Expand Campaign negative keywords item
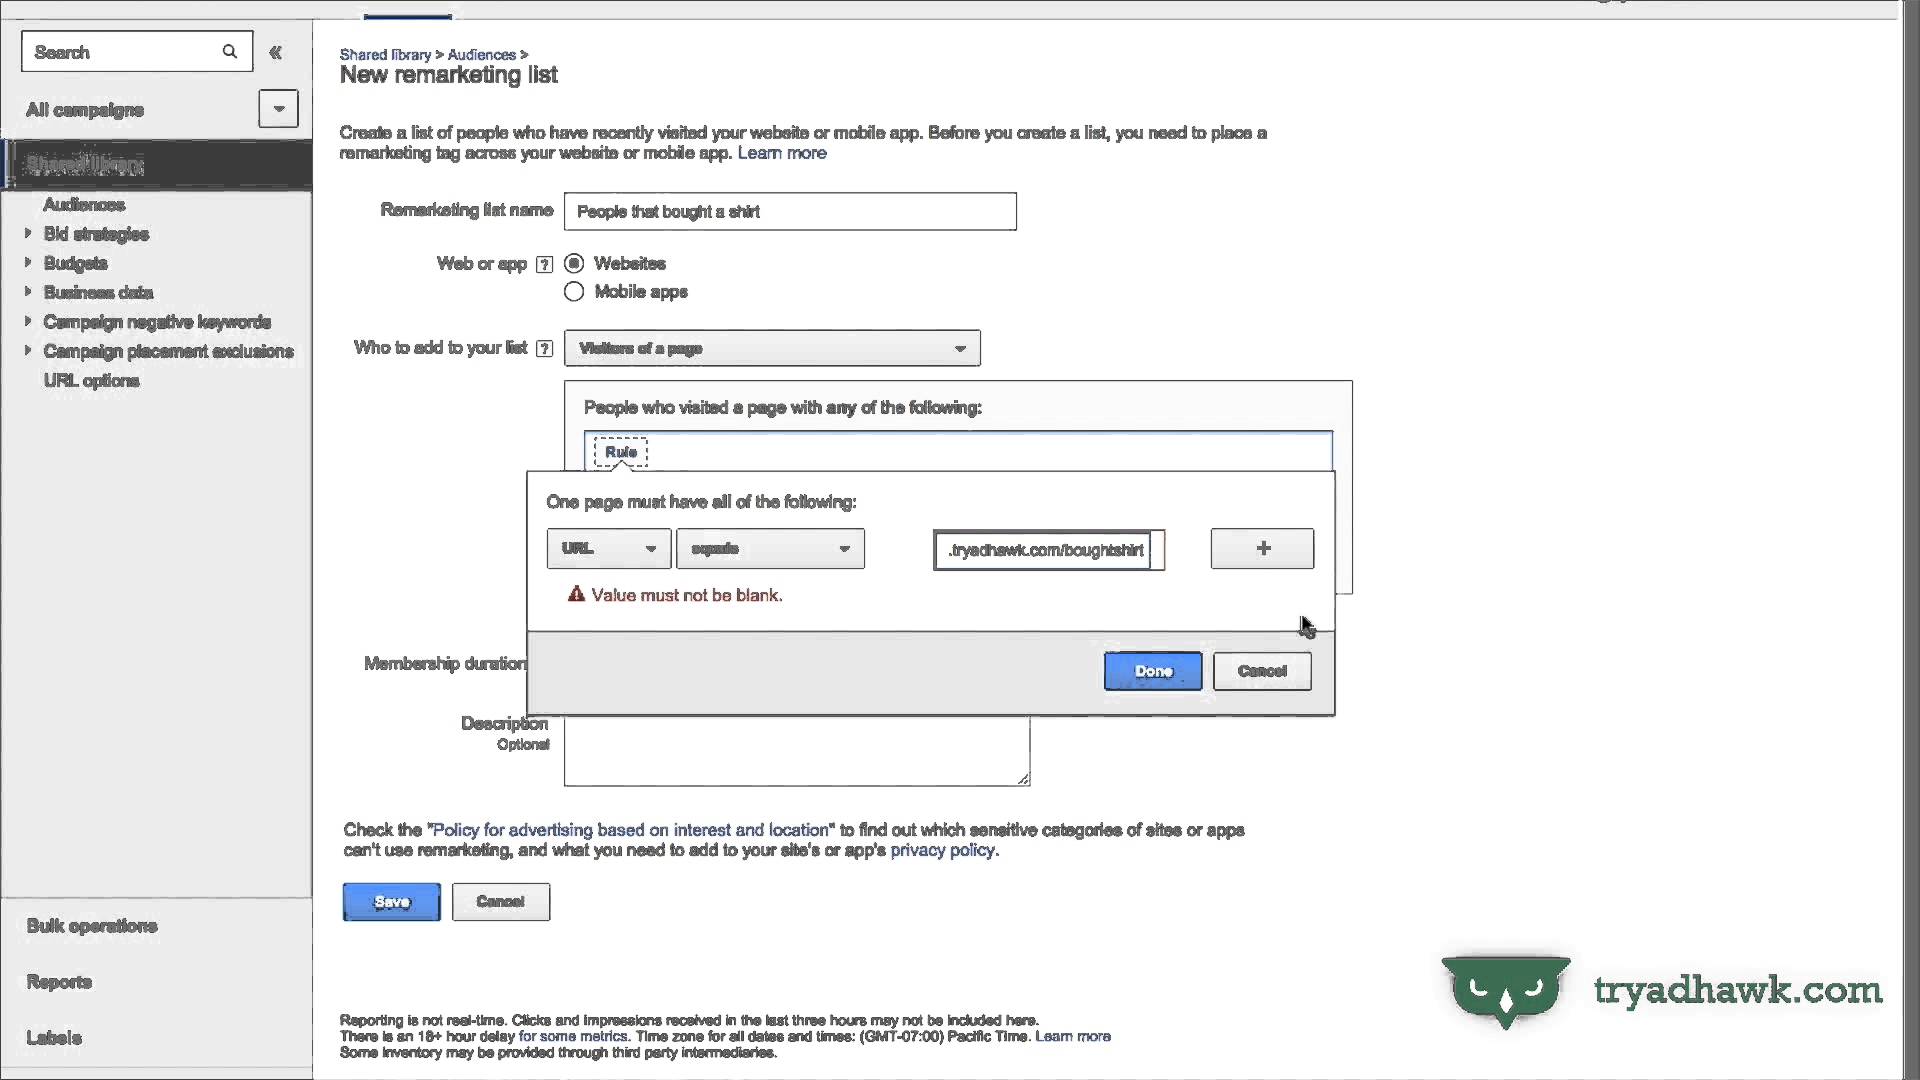The height and width of the screenshot is (1080, 1920). (28, 321)
